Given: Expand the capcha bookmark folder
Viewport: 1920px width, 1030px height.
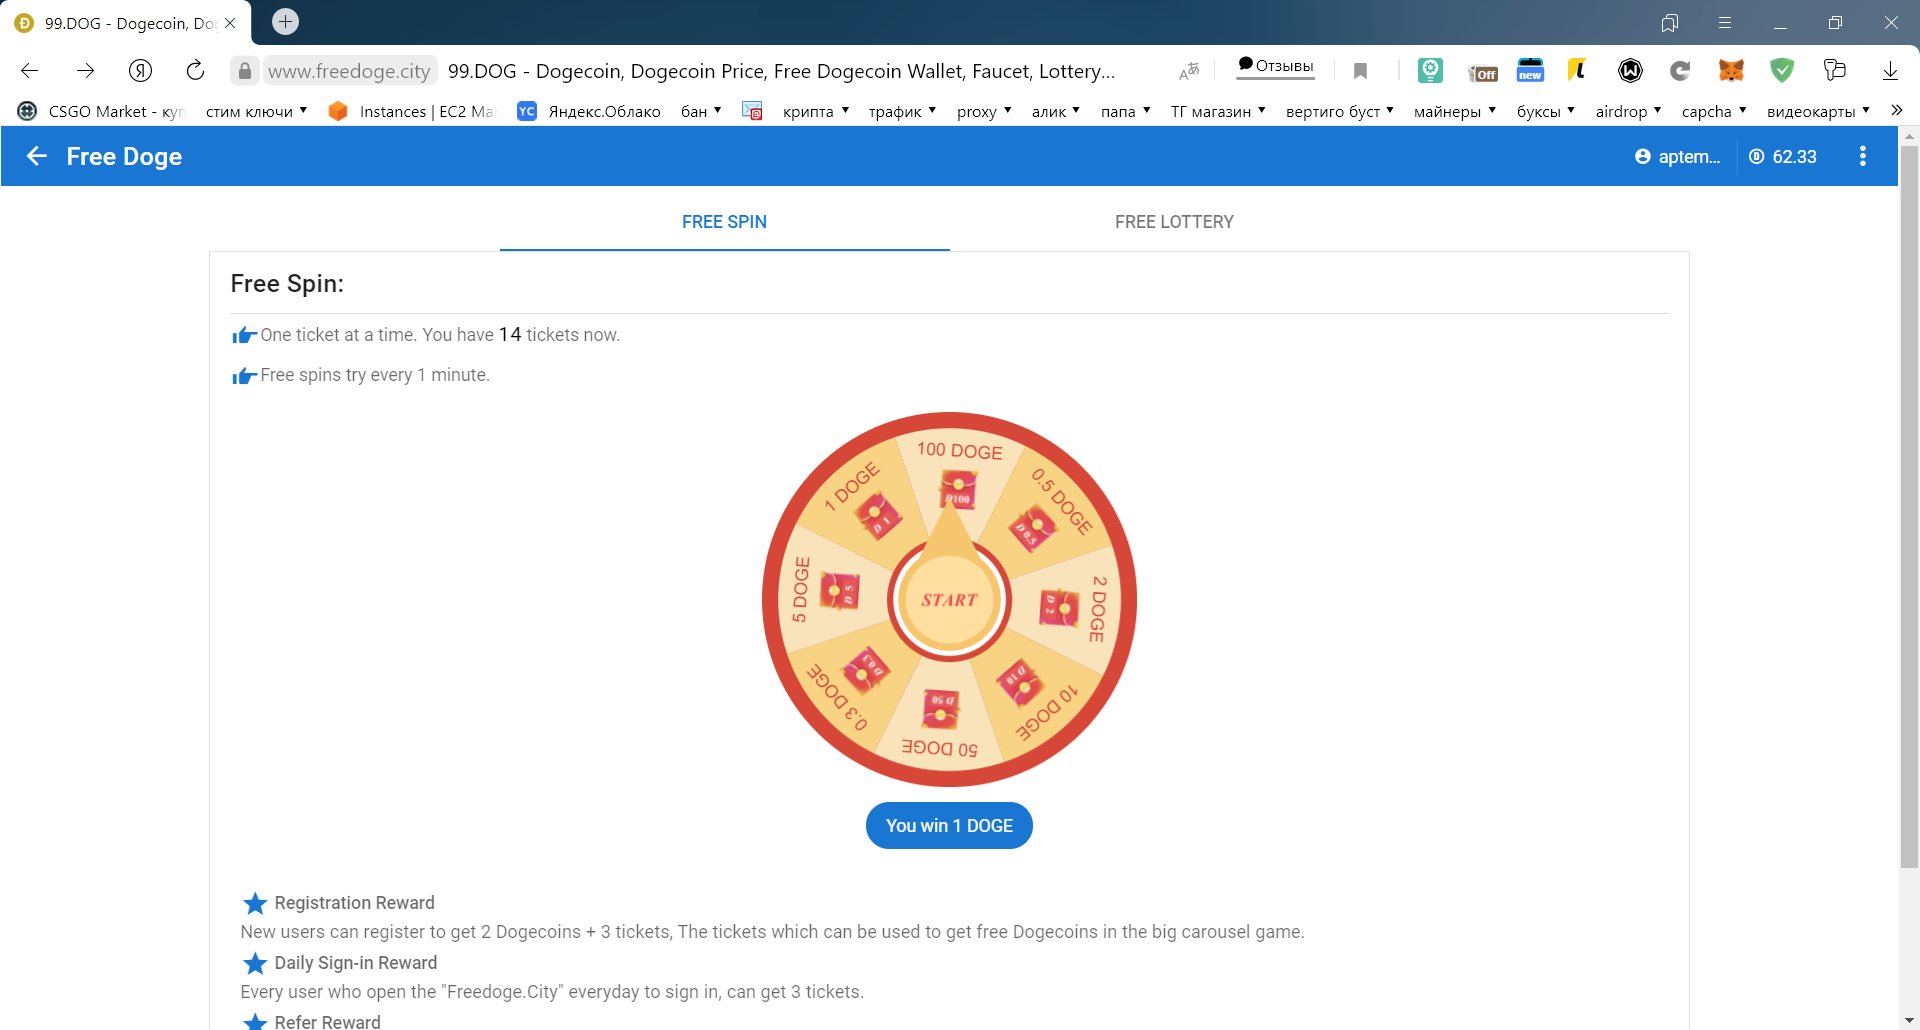Looking at the screenshot, I should coord(1714,111).
